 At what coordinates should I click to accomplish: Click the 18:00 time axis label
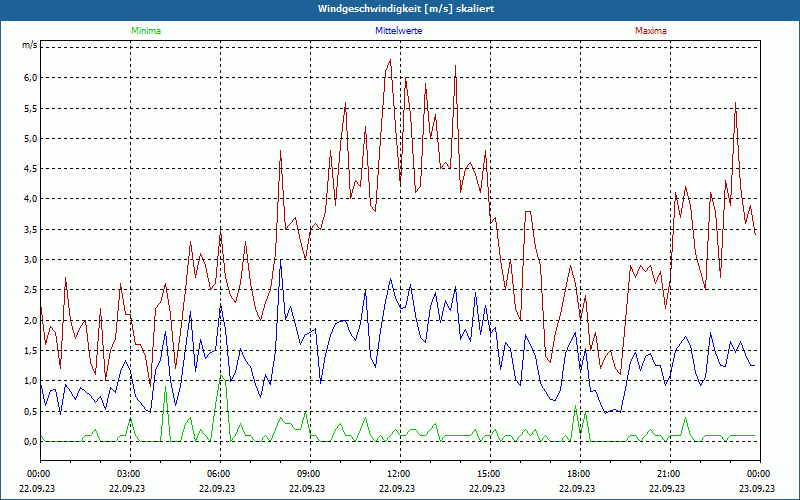580,474
